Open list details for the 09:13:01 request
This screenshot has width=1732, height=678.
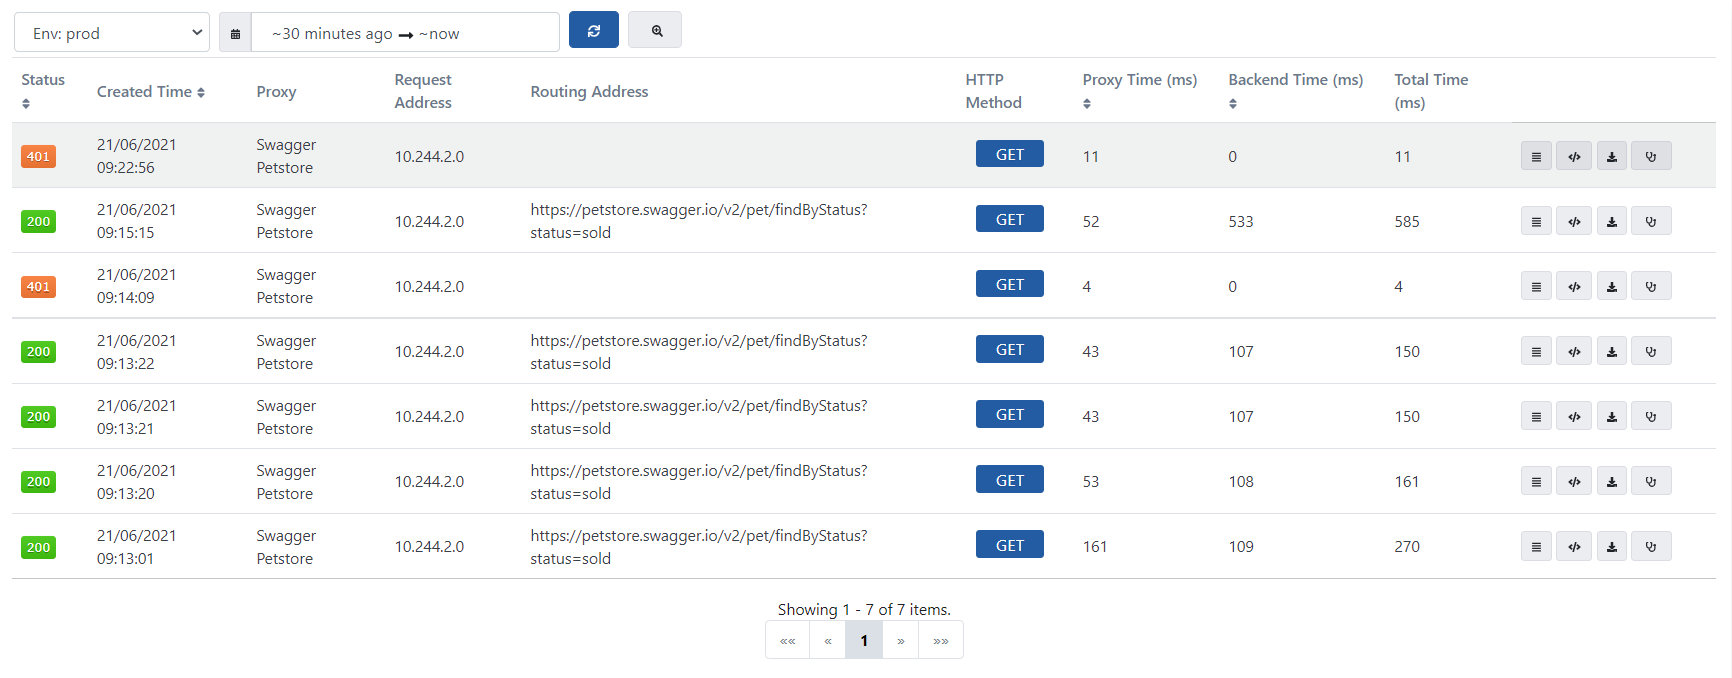click(x=1536, y=546)
